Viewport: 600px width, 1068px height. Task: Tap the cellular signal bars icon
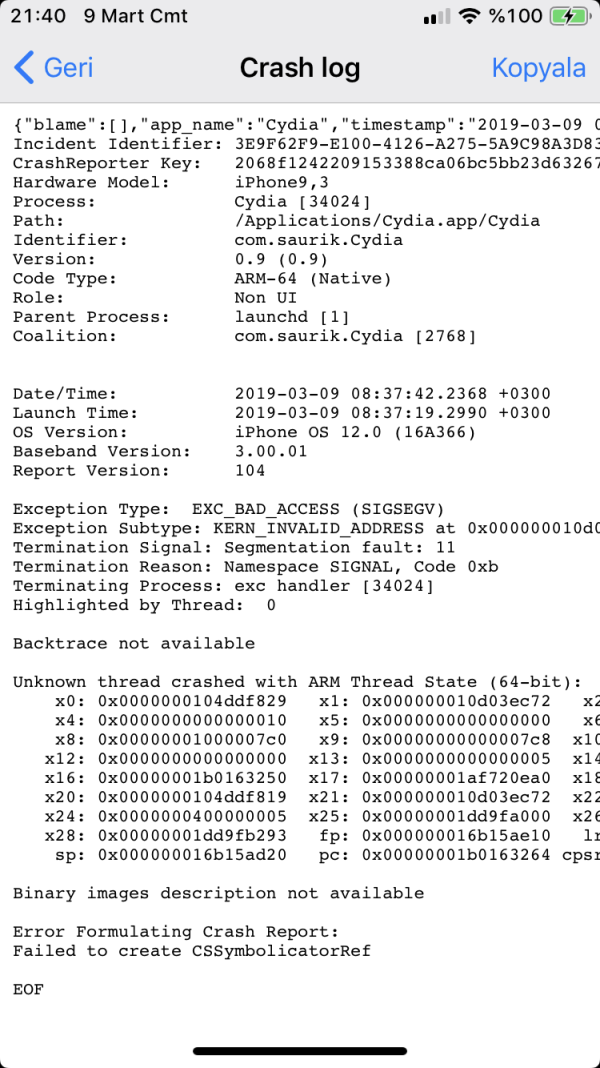(436, 17)
